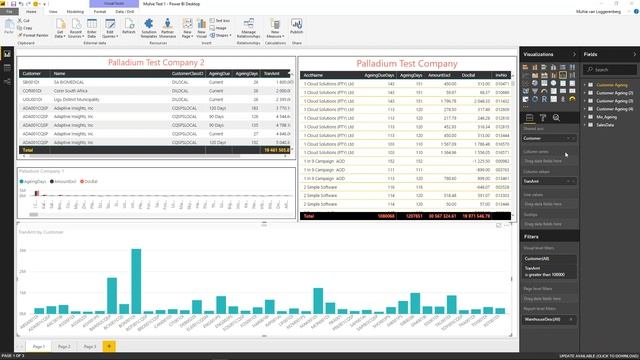Expand the SalesData table in Fields
Screen dimensions: 640x360
[585, 125]
